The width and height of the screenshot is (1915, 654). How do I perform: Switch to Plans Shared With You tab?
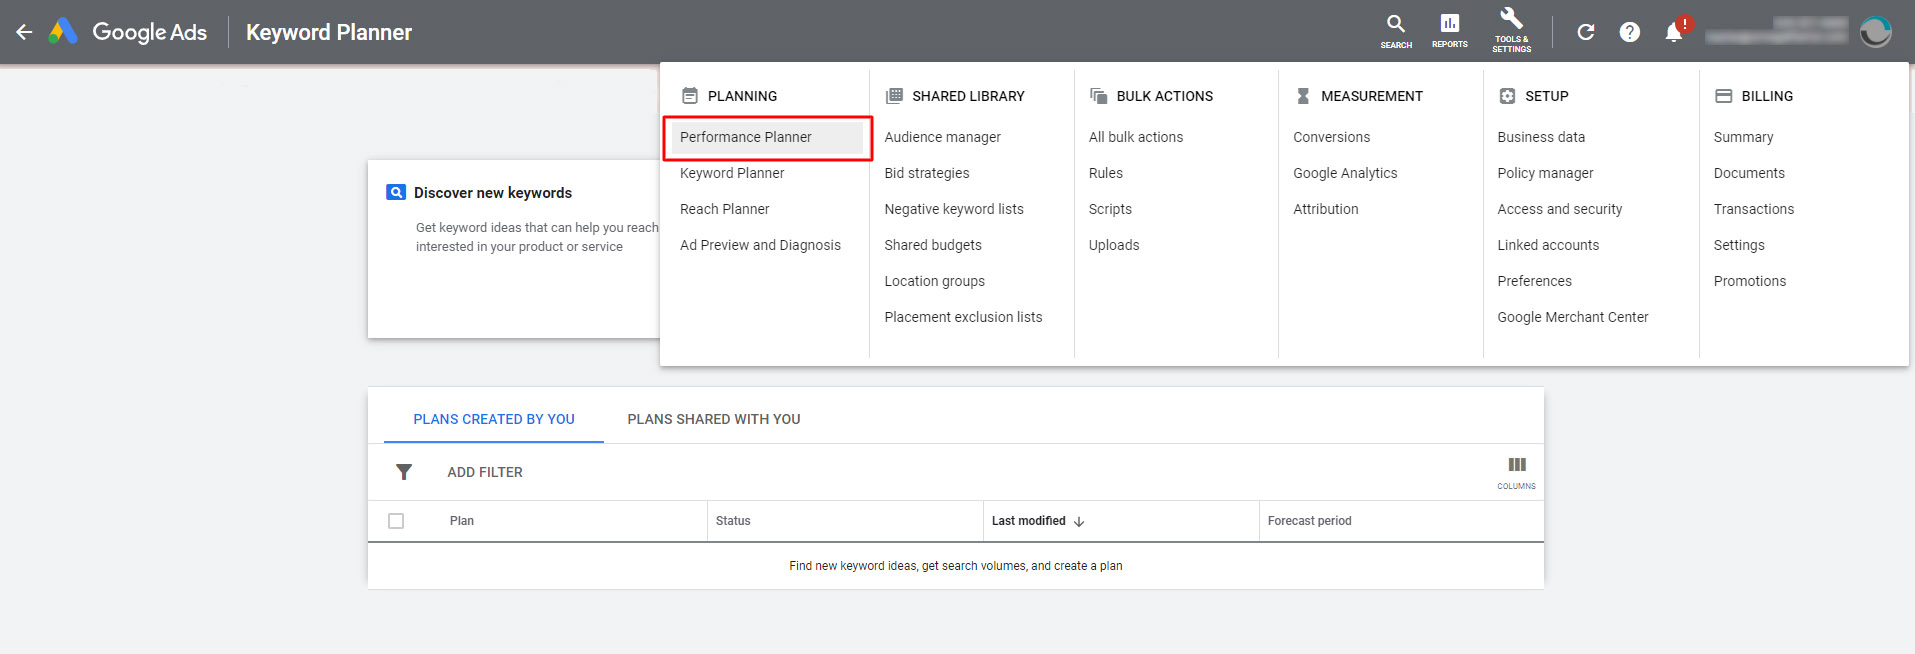point(714,419)
